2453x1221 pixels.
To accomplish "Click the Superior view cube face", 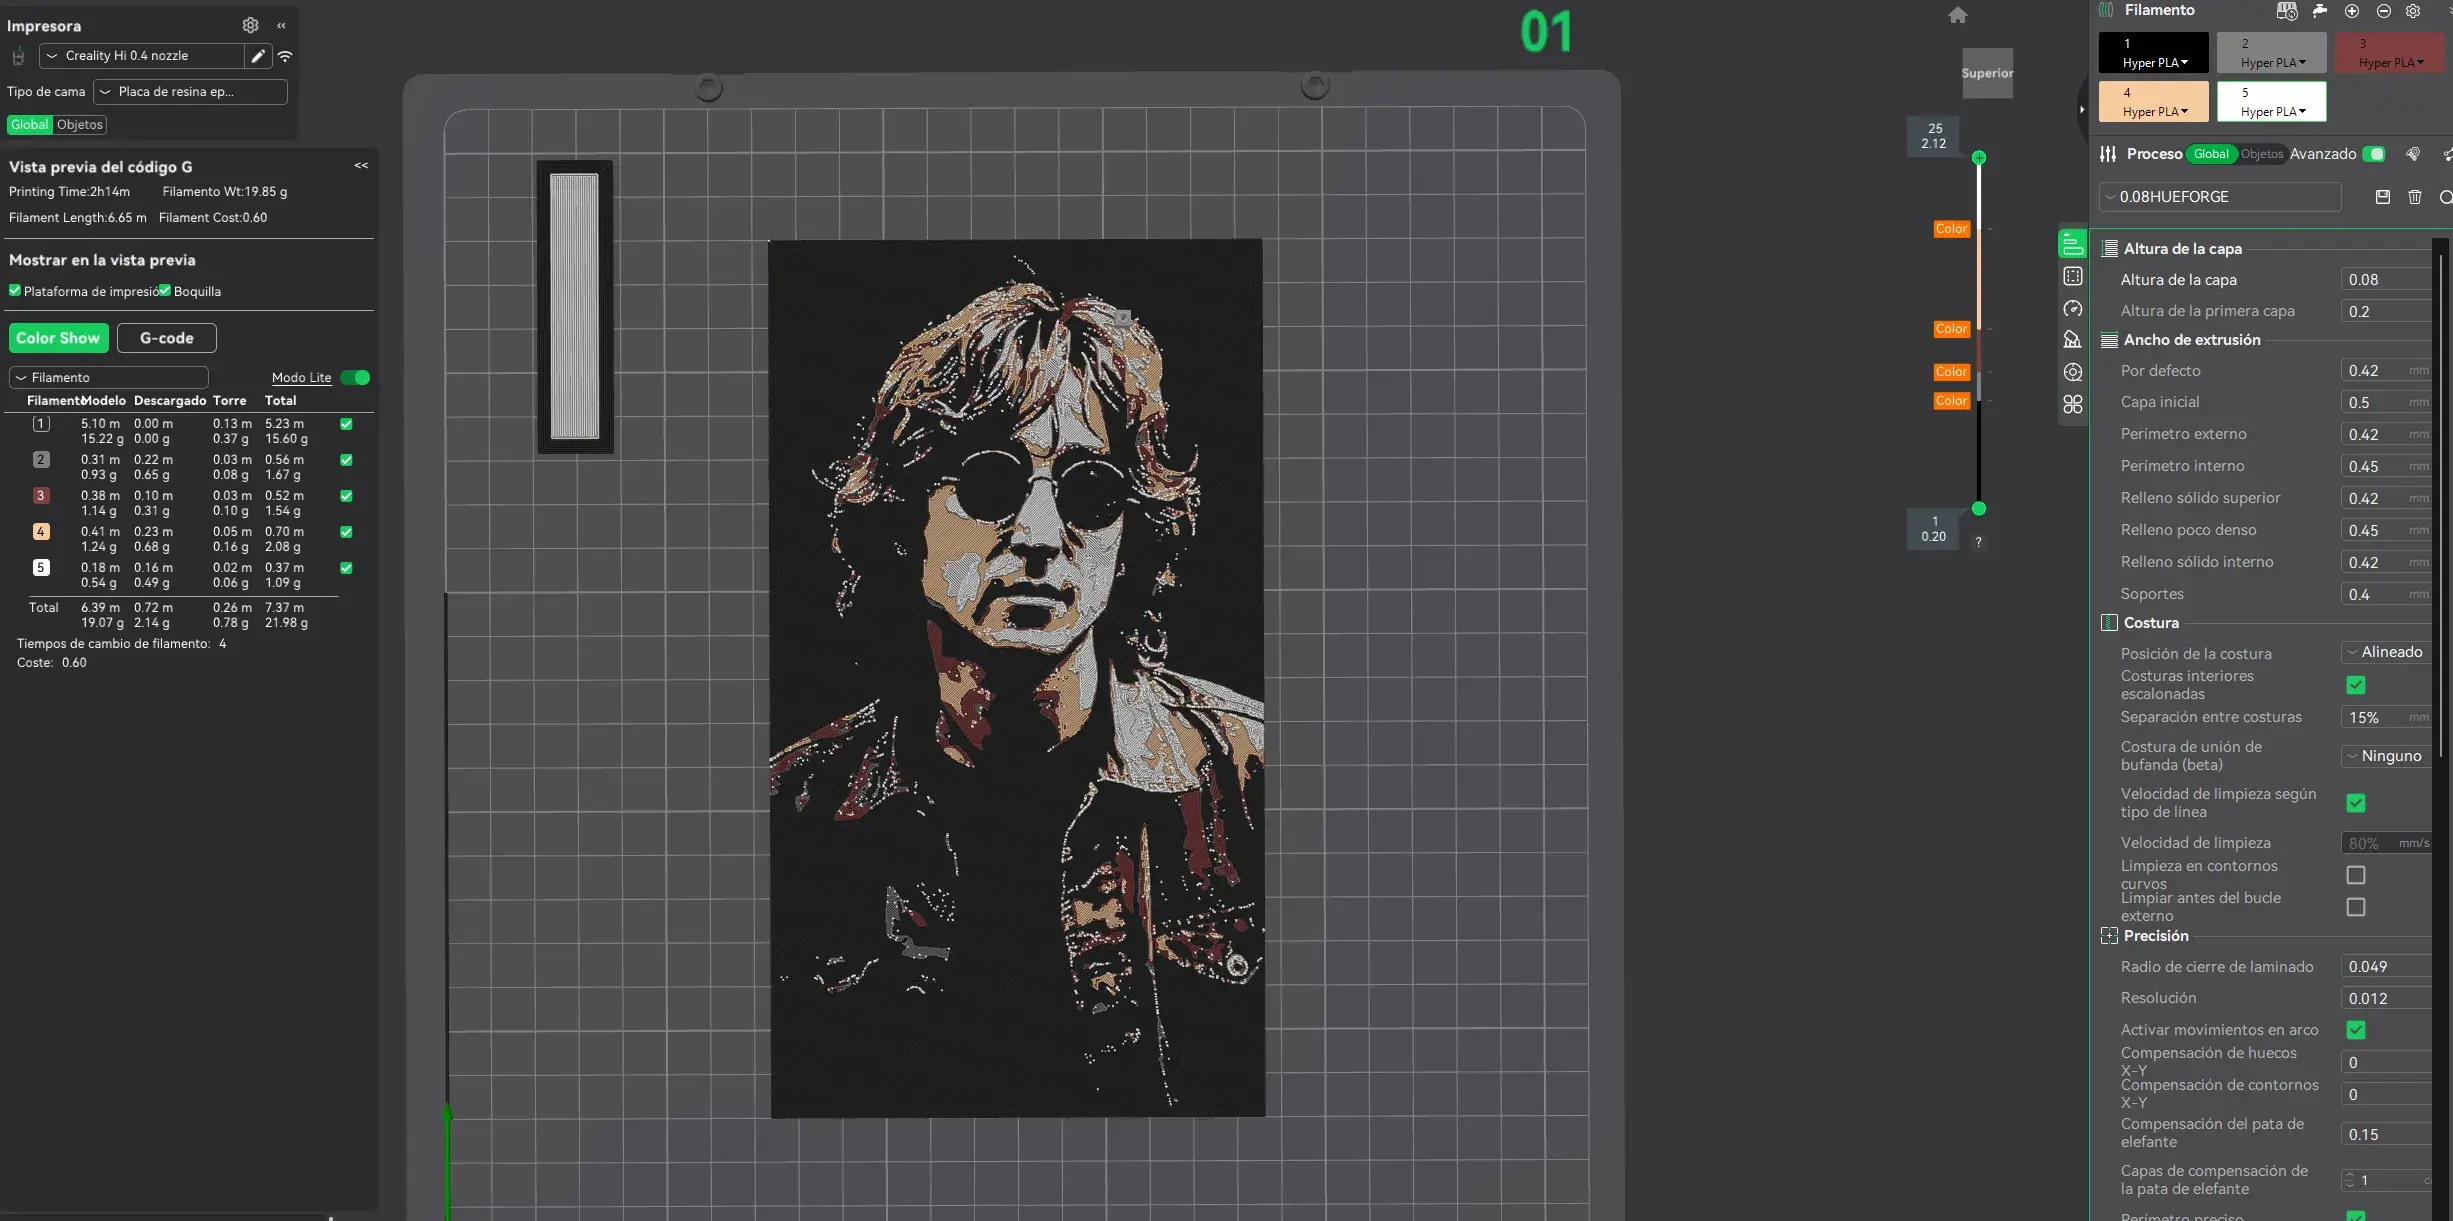I will pyautogui.click(x=1987, y=73).
